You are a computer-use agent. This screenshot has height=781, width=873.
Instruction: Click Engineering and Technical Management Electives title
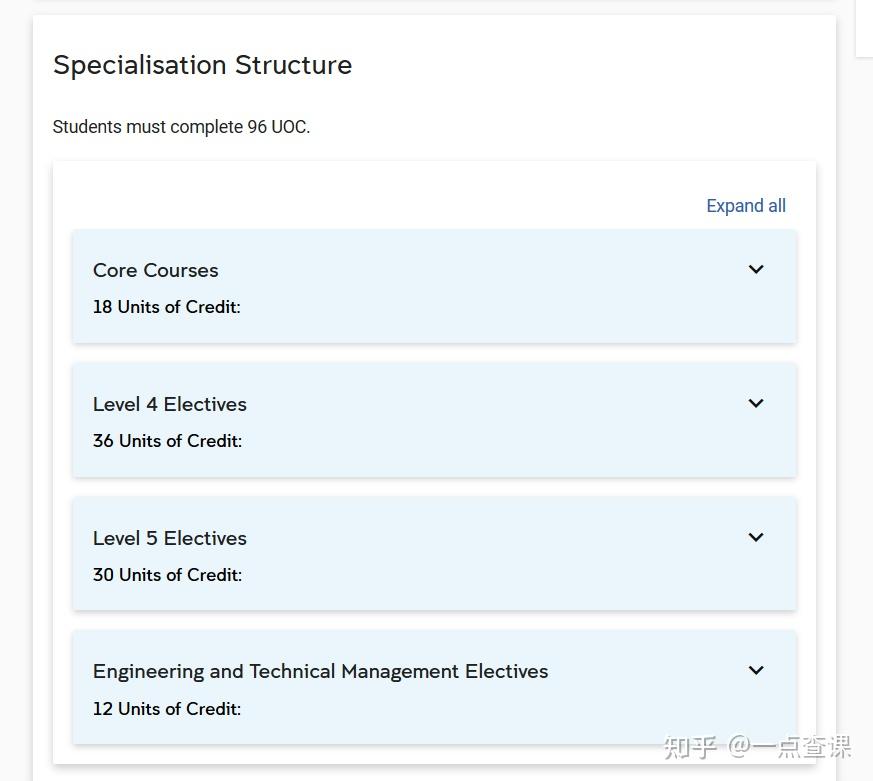coord(320,671)
